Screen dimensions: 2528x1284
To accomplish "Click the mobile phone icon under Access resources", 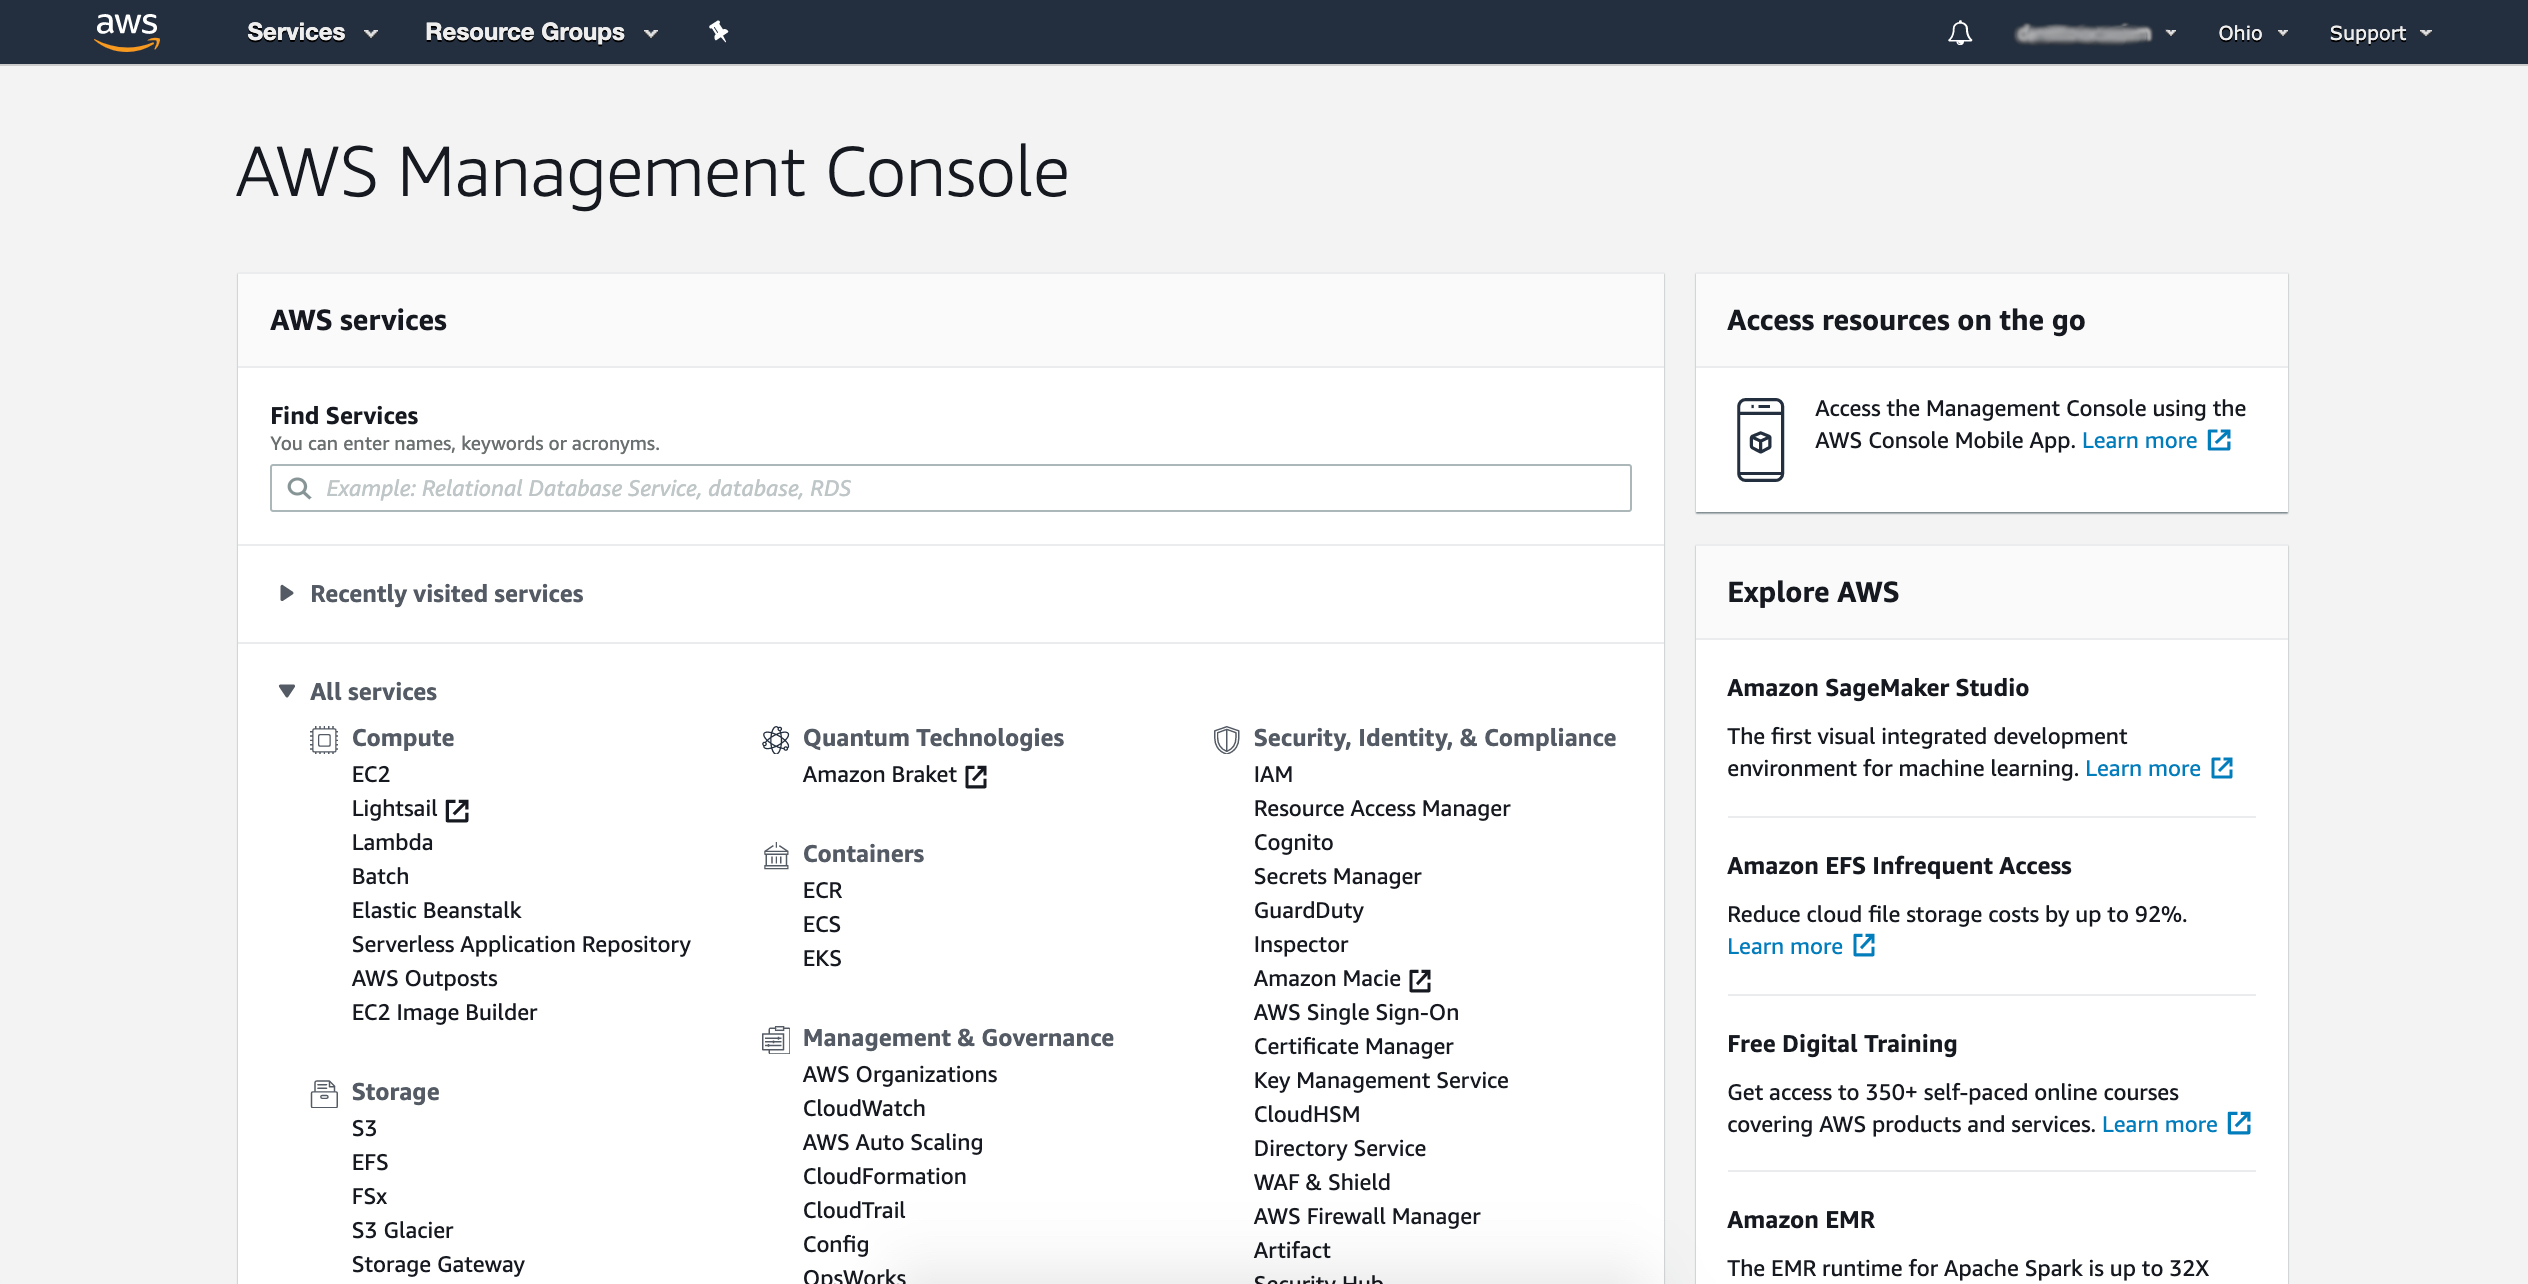I will (x=1763, y=440).
